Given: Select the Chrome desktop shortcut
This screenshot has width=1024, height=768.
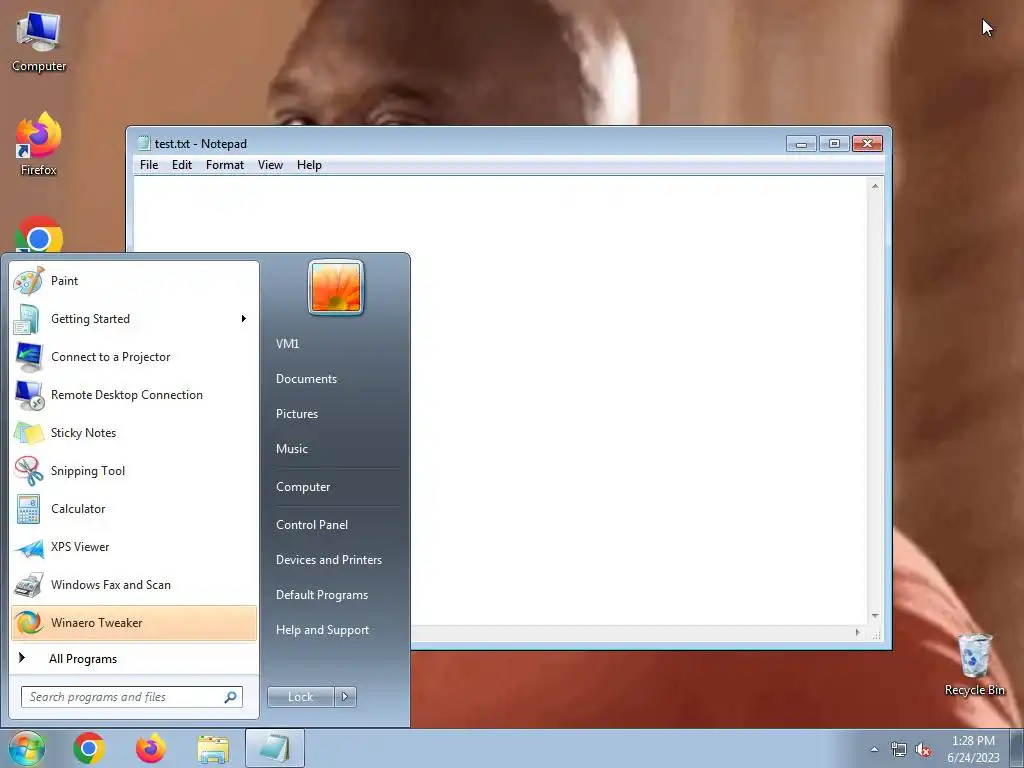Looking at the screenshot, I should [39, 234].
